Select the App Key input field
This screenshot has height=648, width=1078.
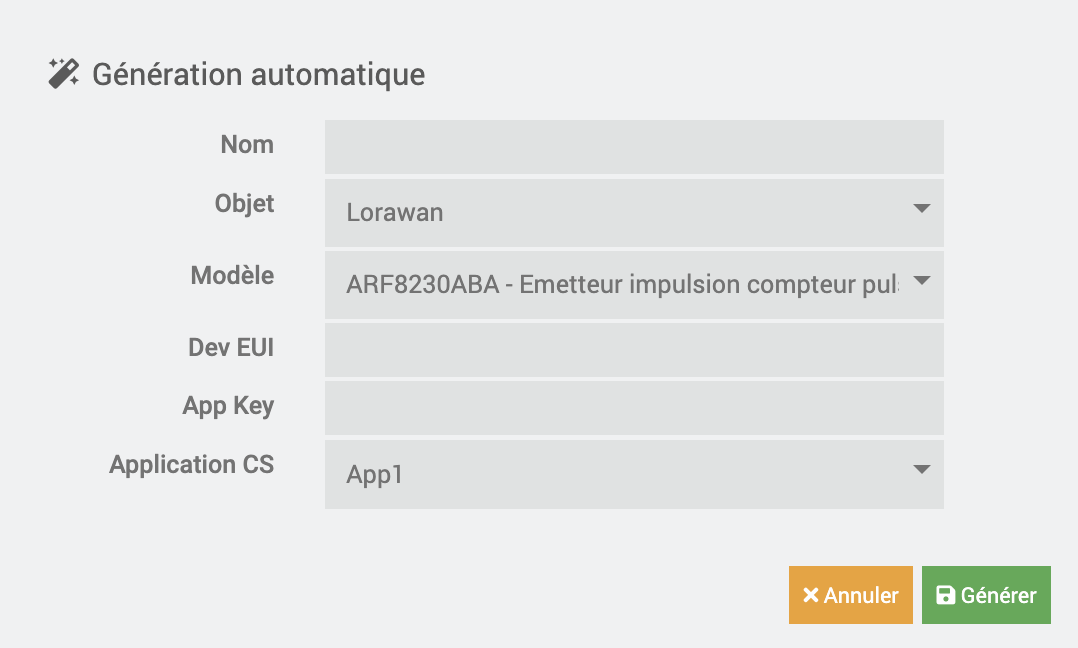coord(634,408)
